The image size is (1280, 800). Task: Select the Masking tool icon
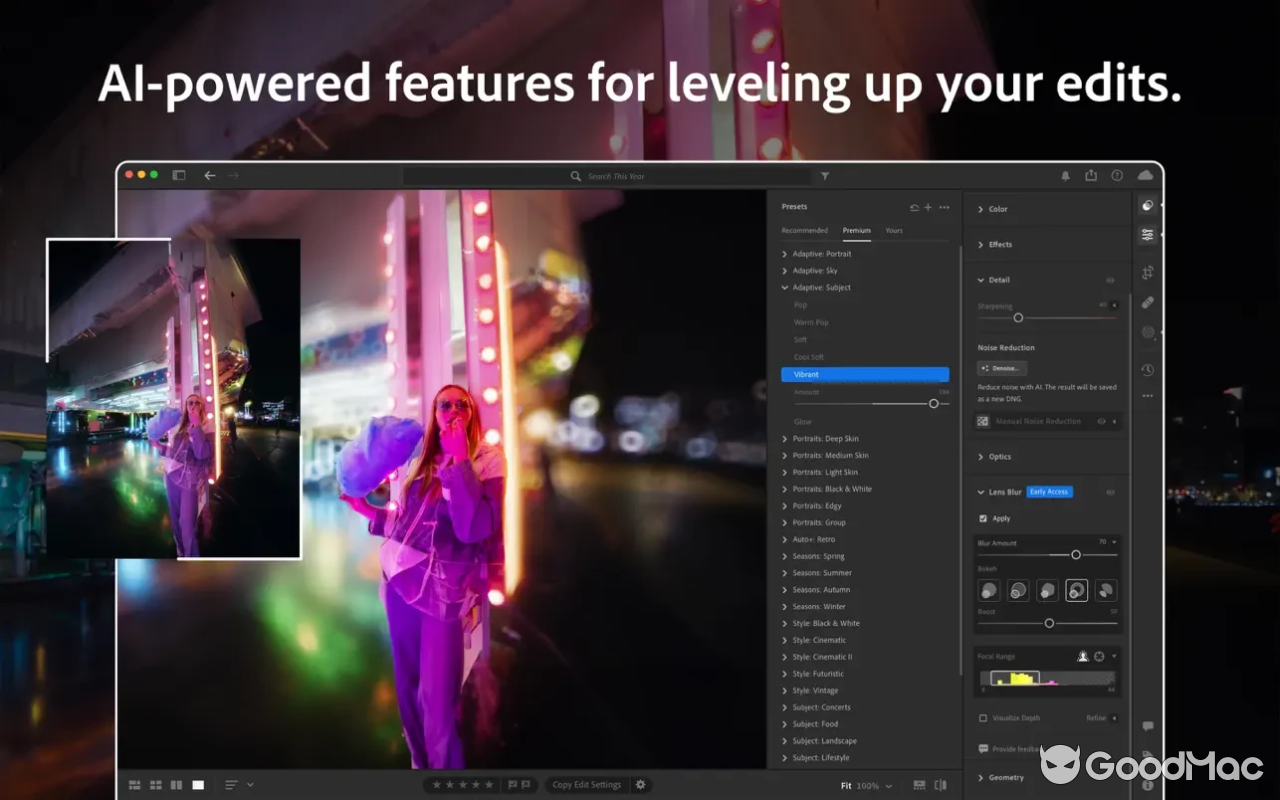pyautogui.click(x=1147, y=332)
